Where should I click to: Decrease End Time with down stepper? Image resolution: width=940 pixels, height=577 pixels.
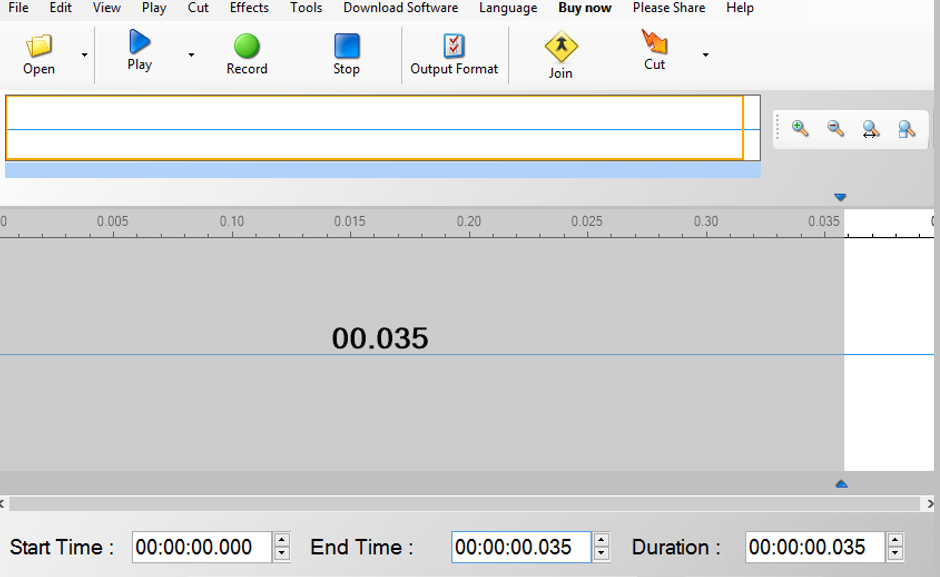tap(601, 554)
